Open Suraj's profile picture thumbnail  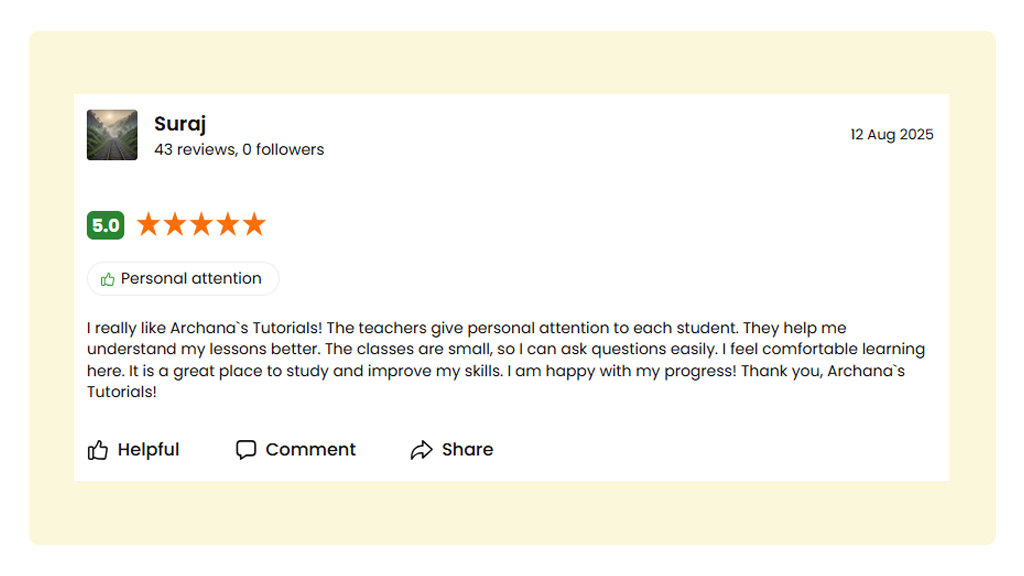pyautogui.click(x=112, y=135)
